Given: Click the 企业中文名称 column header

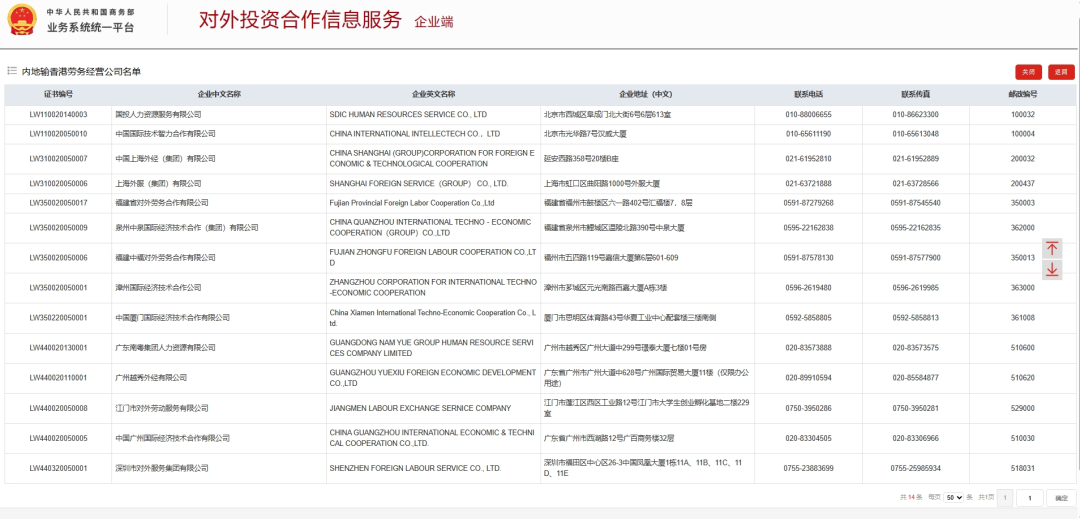Looking at the screenshot, I should (219, 94).
